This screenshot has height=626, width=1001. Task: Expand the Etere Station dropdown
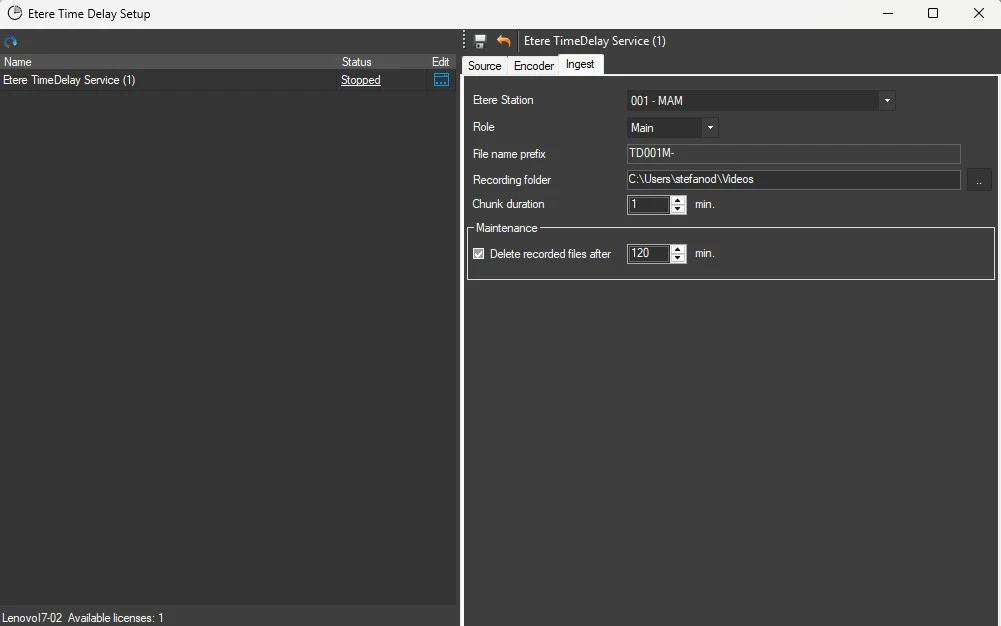pyautogui.click(x=886, y=101)
